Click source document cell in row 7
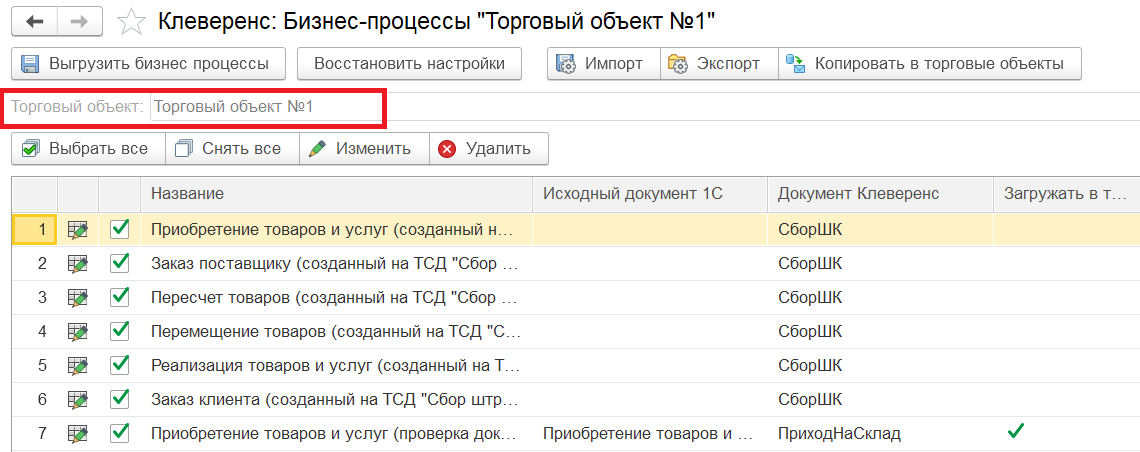 [650, 434]
